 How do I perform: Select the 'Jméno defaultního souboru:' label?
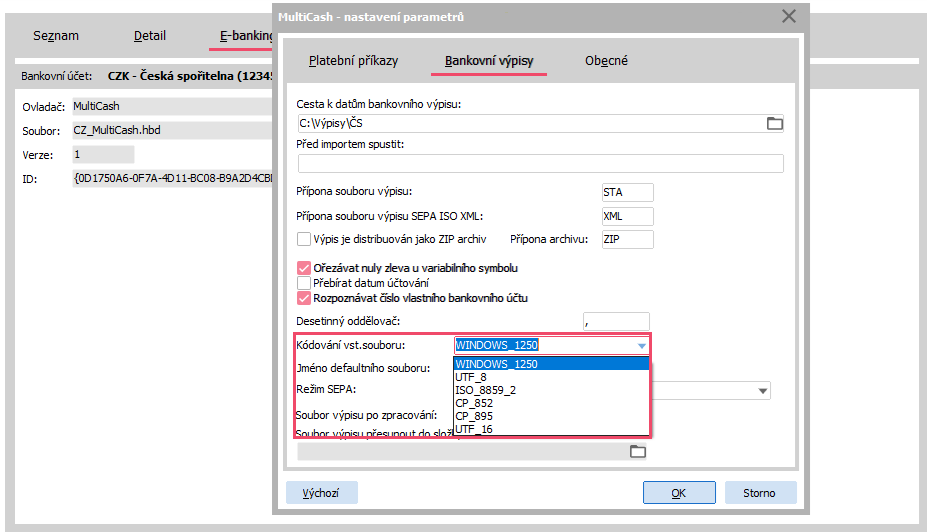363,368
